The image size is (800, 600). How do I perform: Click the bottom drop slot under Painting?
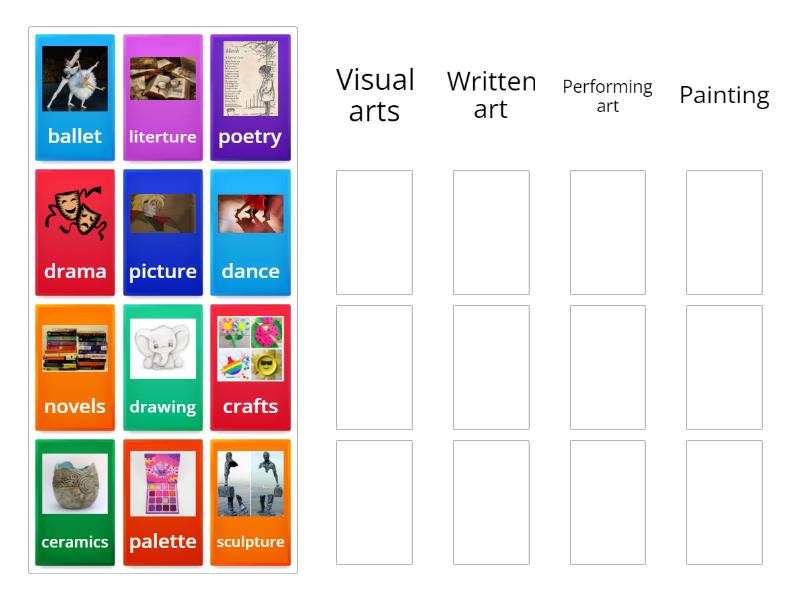point(723,501)
